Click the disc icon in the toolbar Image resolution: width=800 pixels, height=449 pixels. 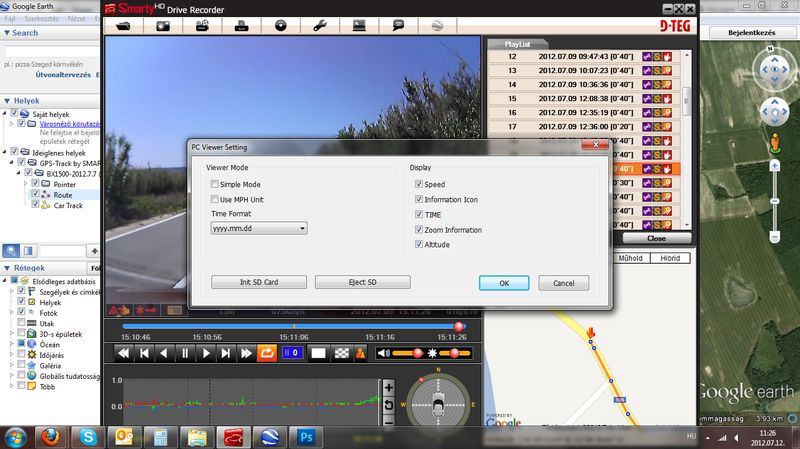coord(280,25)
